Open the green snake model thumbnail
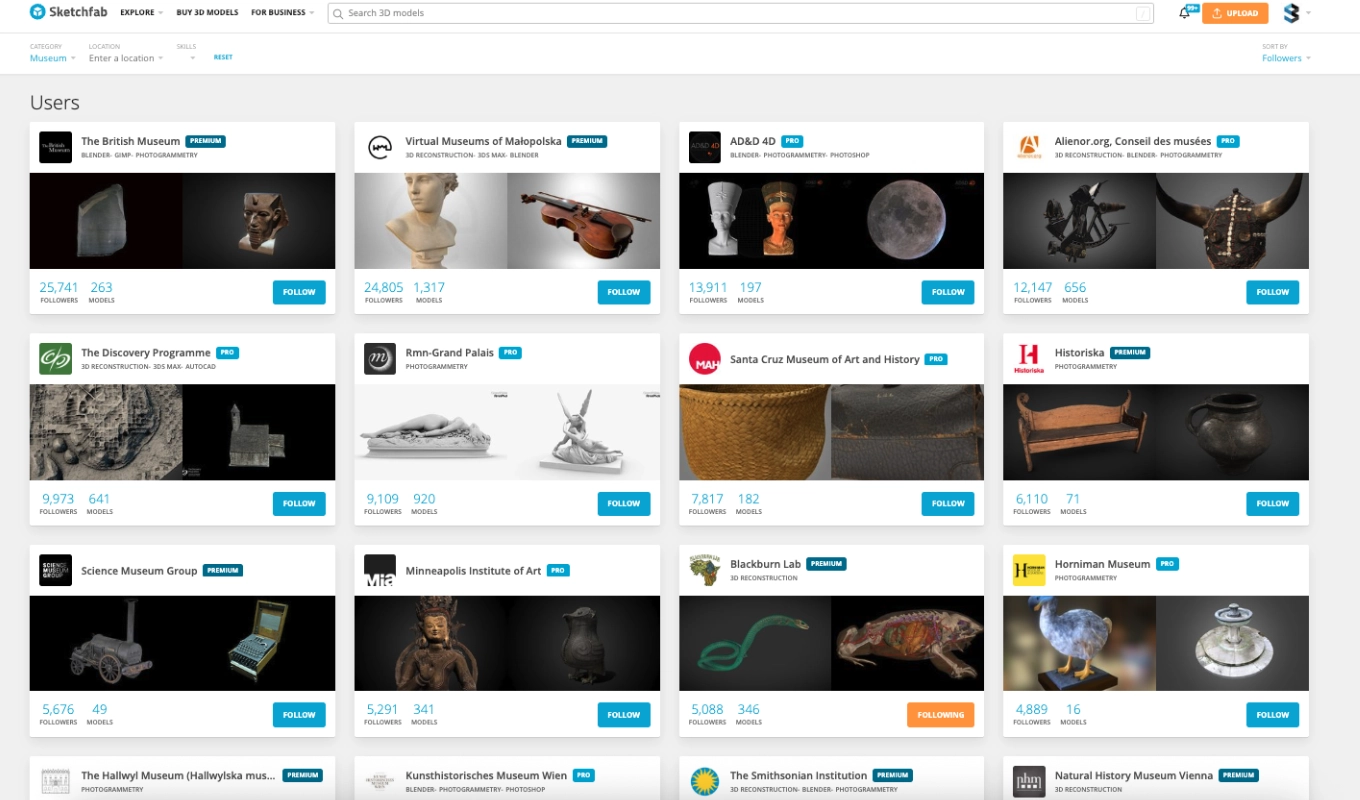The width and height of the screenshot is (1360, 800). (755, 643)
